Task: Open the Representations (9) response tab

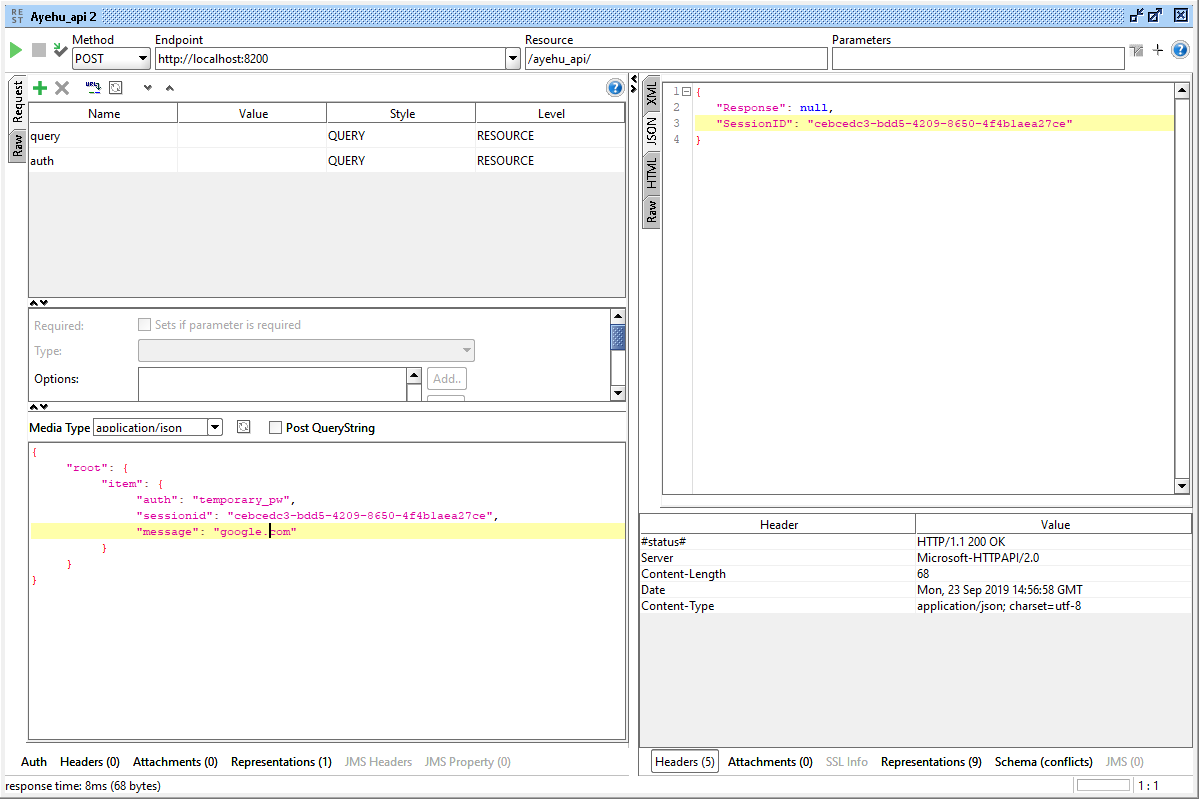Action: (x=930, y=762)
